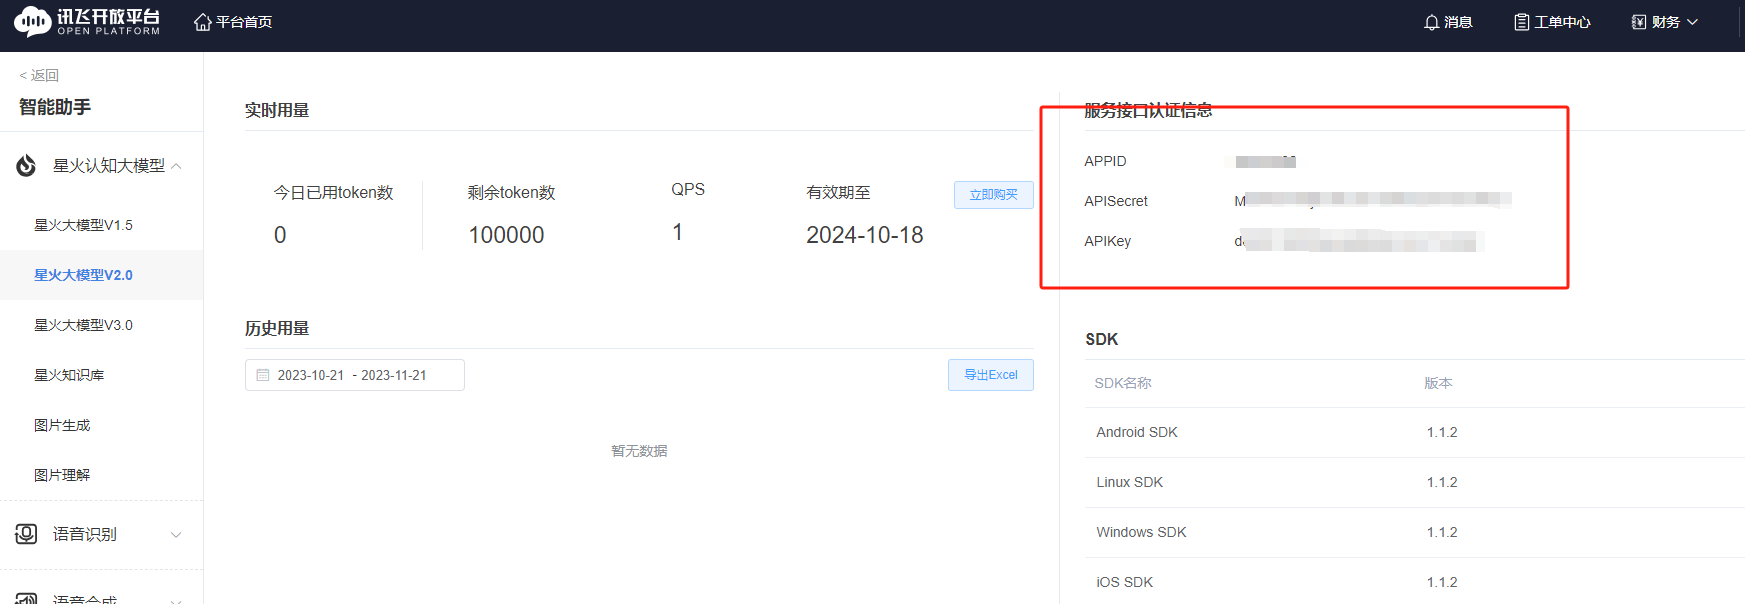Open the 财务 menu
The height and width of the screenshot is (604, 1745).
tap(1666, 22)
